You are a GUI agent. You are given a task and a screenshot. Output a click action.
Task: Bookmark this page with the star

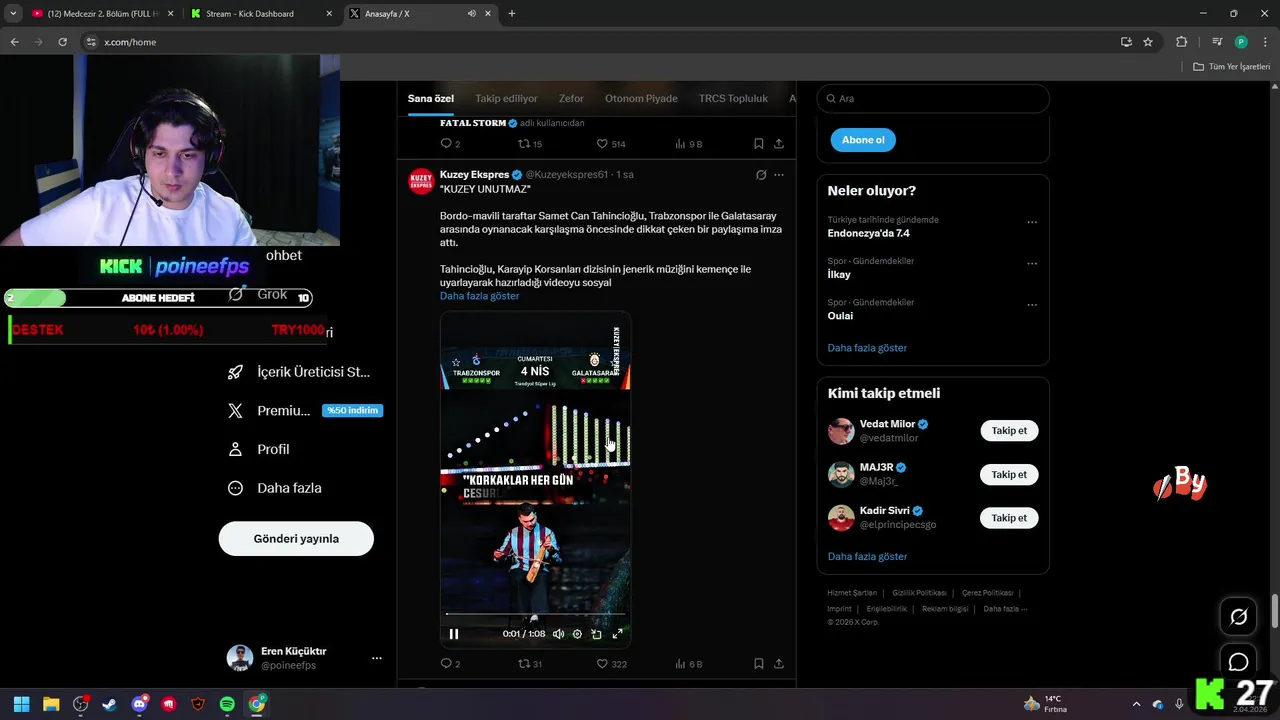1148,42
